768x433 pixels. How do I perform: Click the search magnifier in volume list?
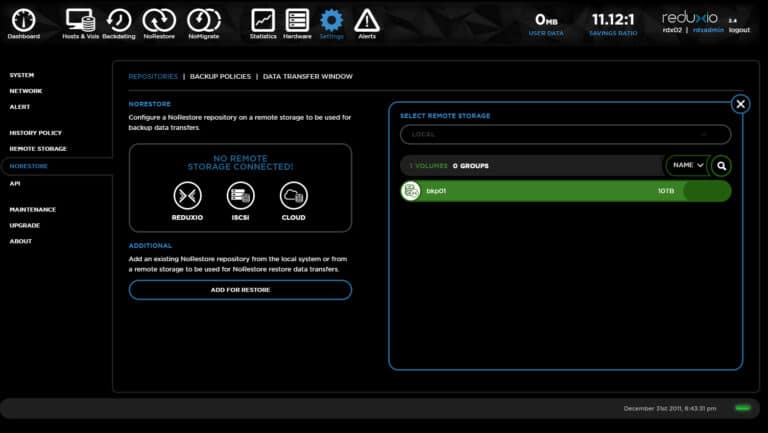click(721, 166)
